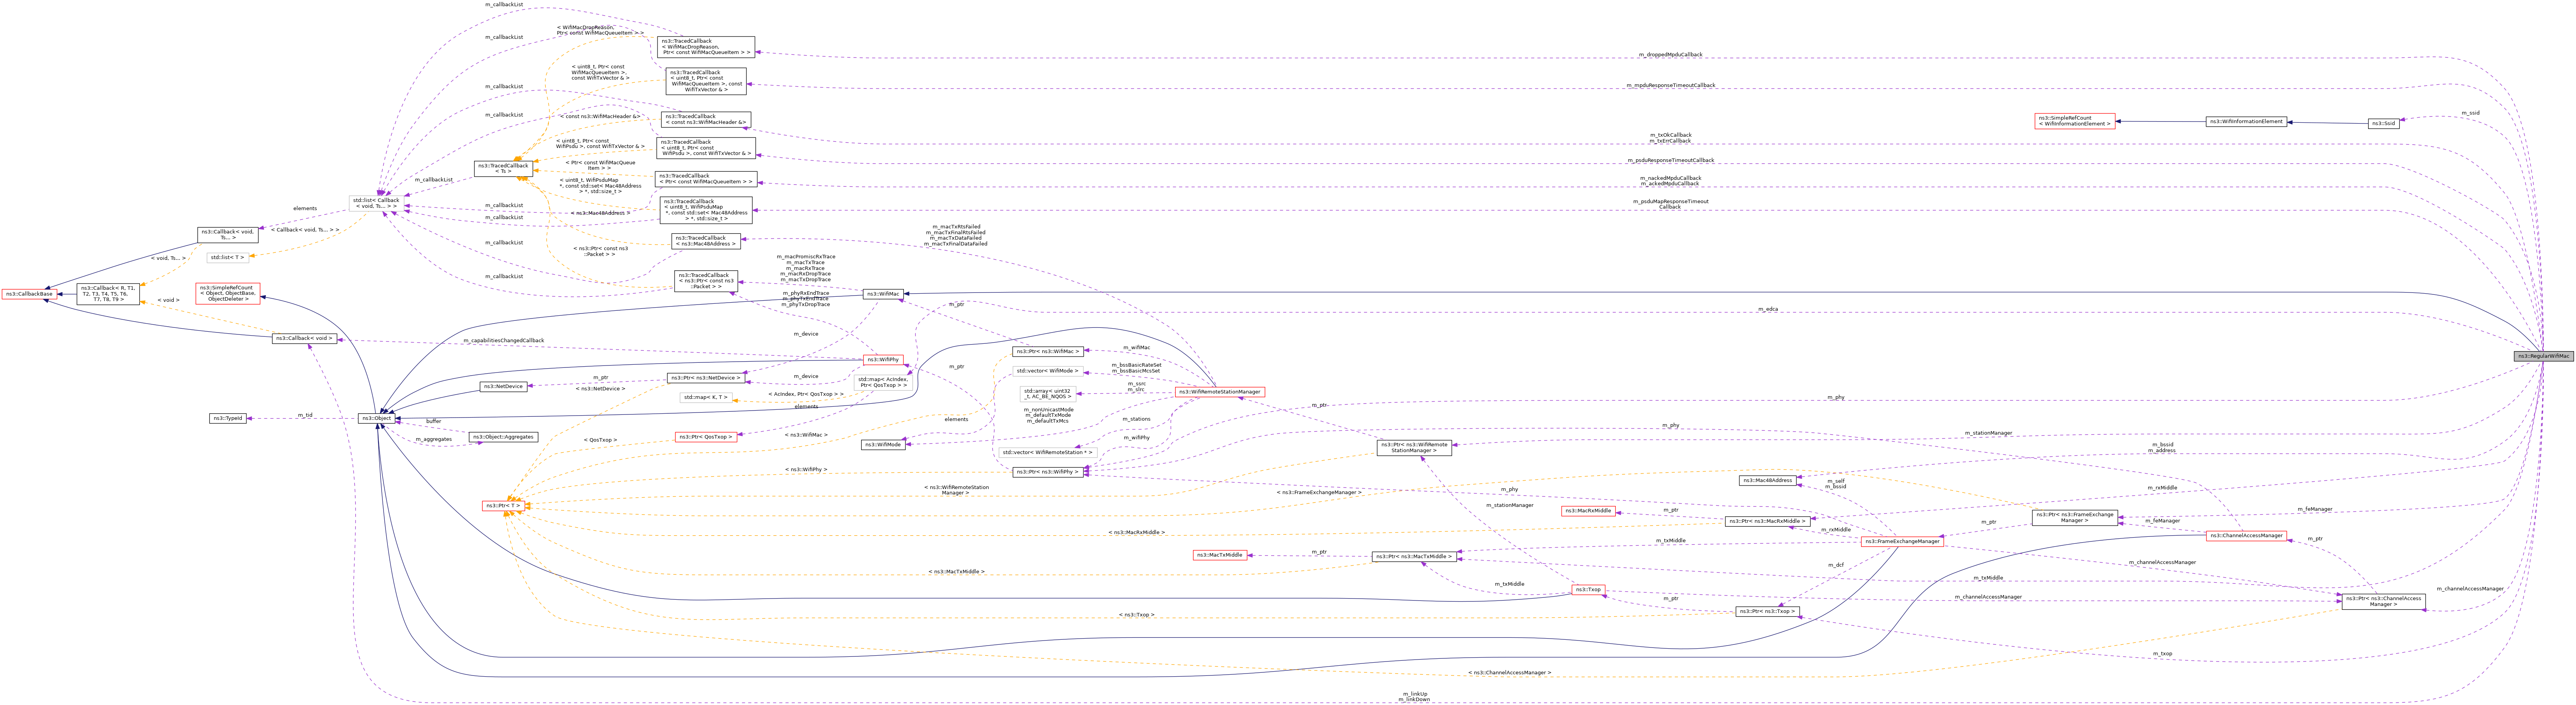
Task: Open TracedCallback< WifiMacDropReason, Ptr< const WifiMacQueueItem > > node
Action: pos(706,47)
